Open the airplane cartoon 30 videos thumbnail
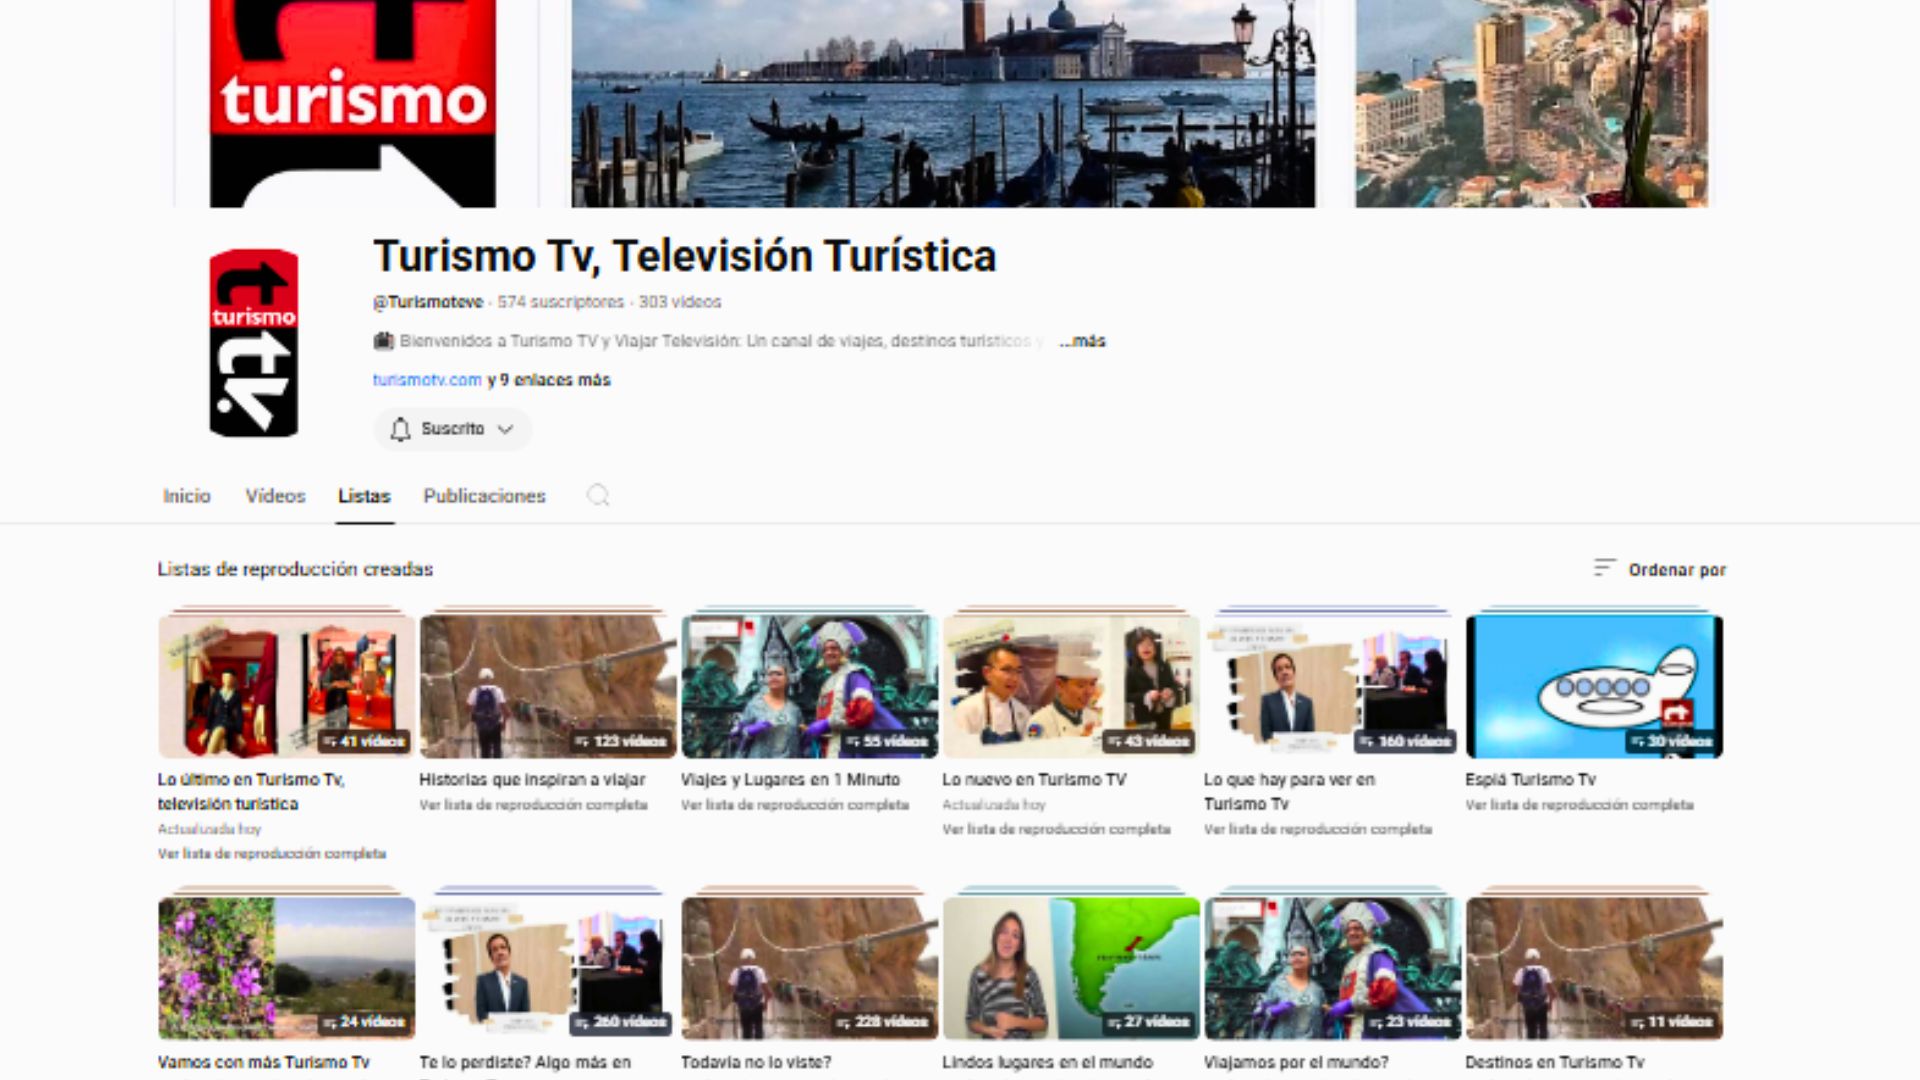This screenshot has height=1080, width=1920. (1594, 686)
